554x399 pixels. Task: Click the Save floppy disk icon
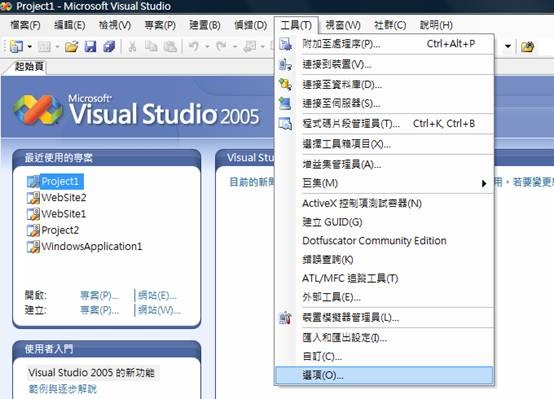(90, 46)
